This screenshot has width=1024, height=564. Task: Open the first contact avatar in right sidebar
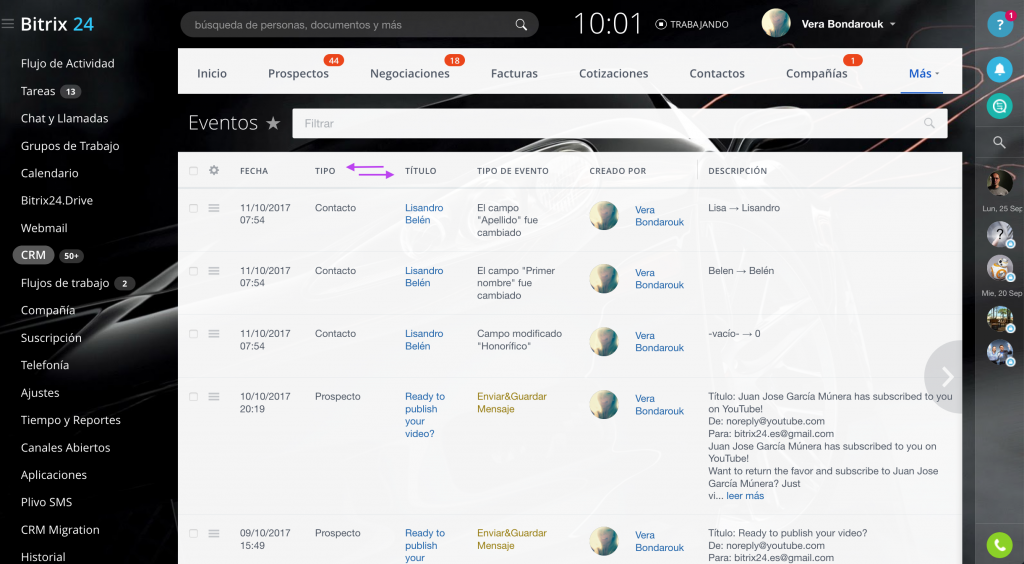999,183
